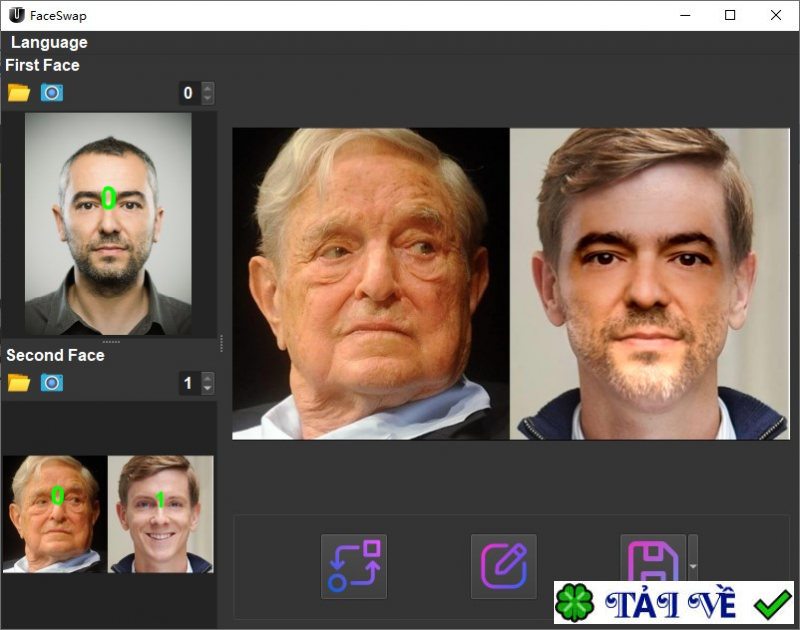Click the swapped face result preview image
This screenshot has width=800, height=630.
coord(649,284)
